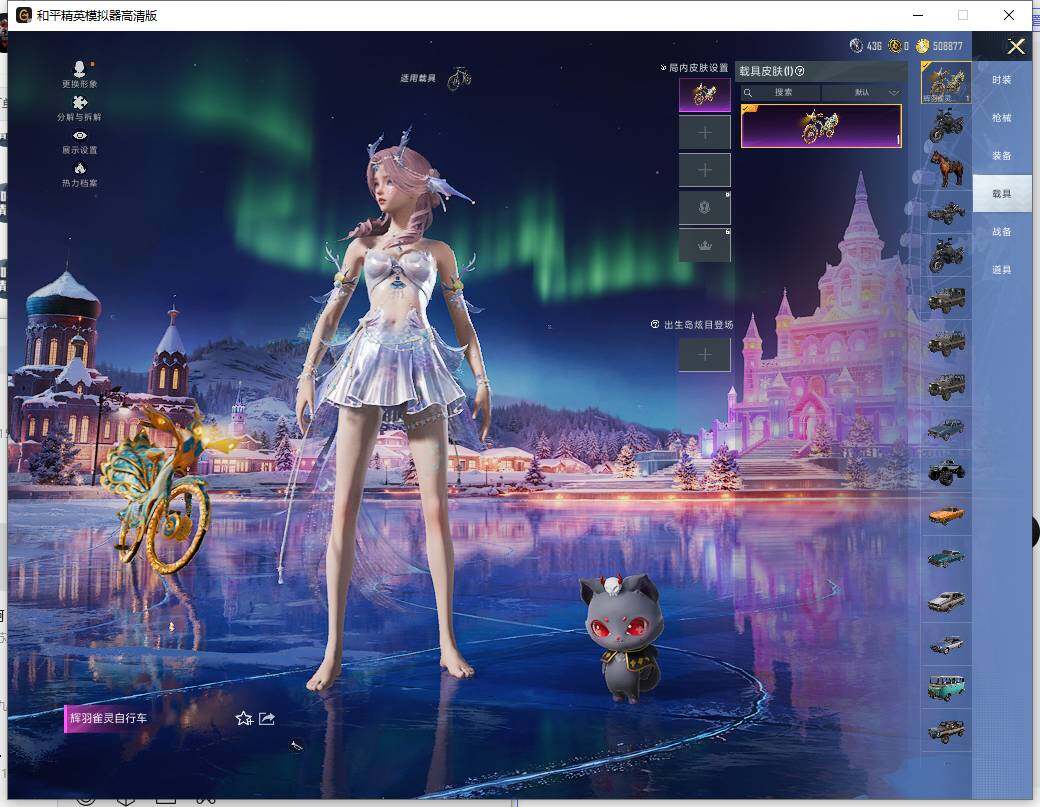Switch to the 装备 tab

click(x=1002, y=155)
